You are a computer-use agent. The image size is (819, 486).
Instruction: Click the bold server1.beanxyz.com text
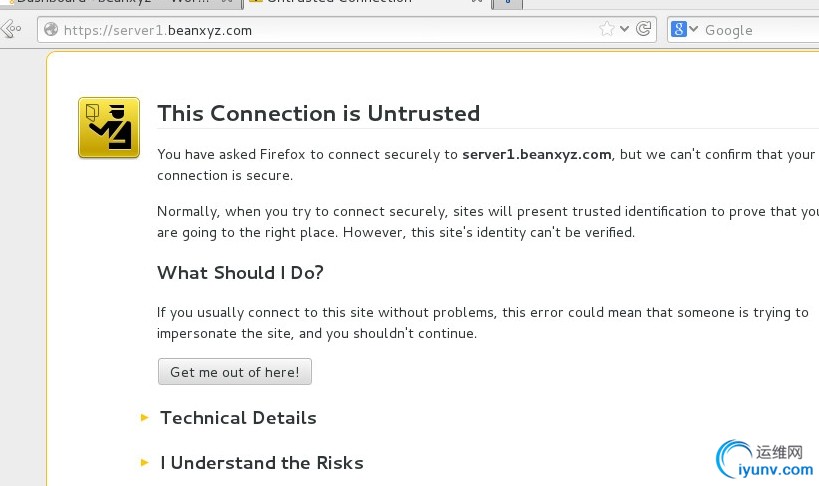tap(536, 154)
